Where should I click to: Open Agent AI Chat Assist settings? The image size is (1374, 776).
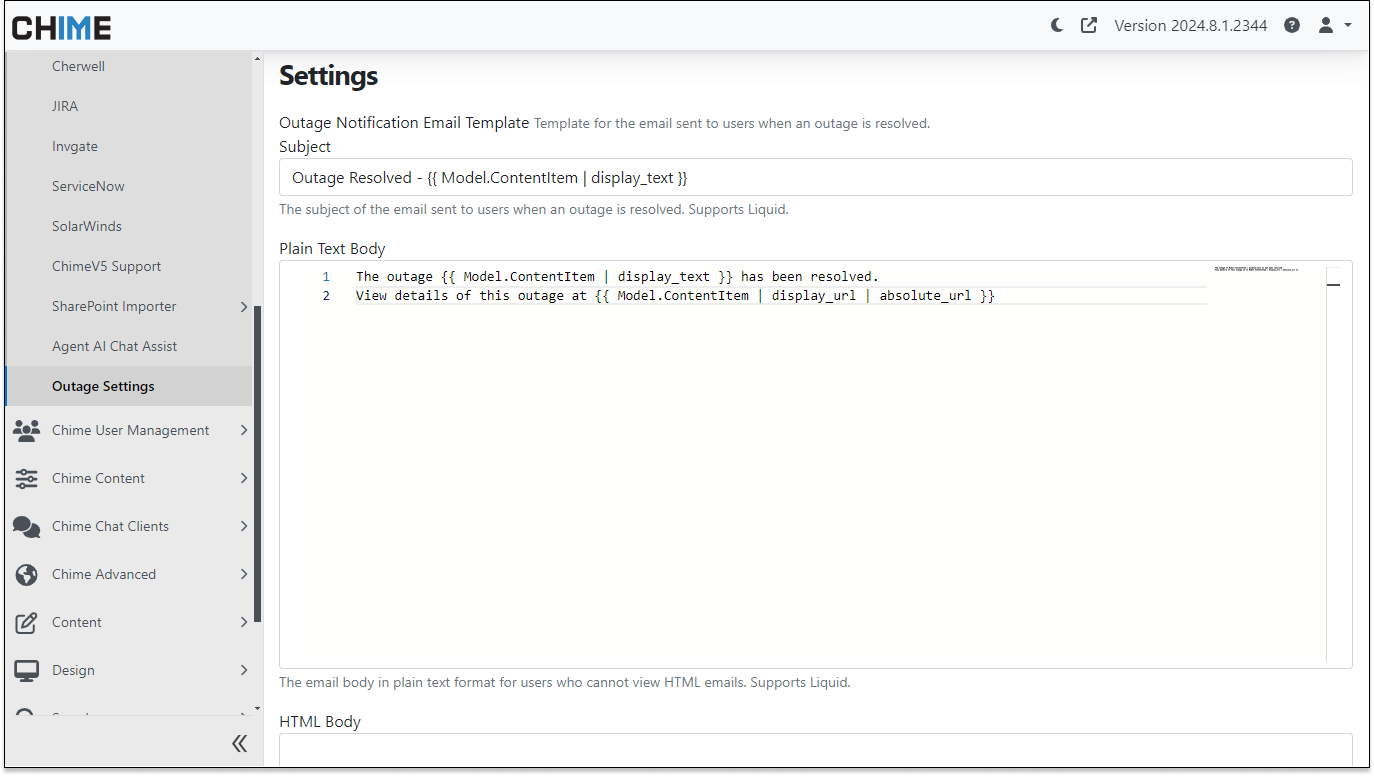[128, 346]
